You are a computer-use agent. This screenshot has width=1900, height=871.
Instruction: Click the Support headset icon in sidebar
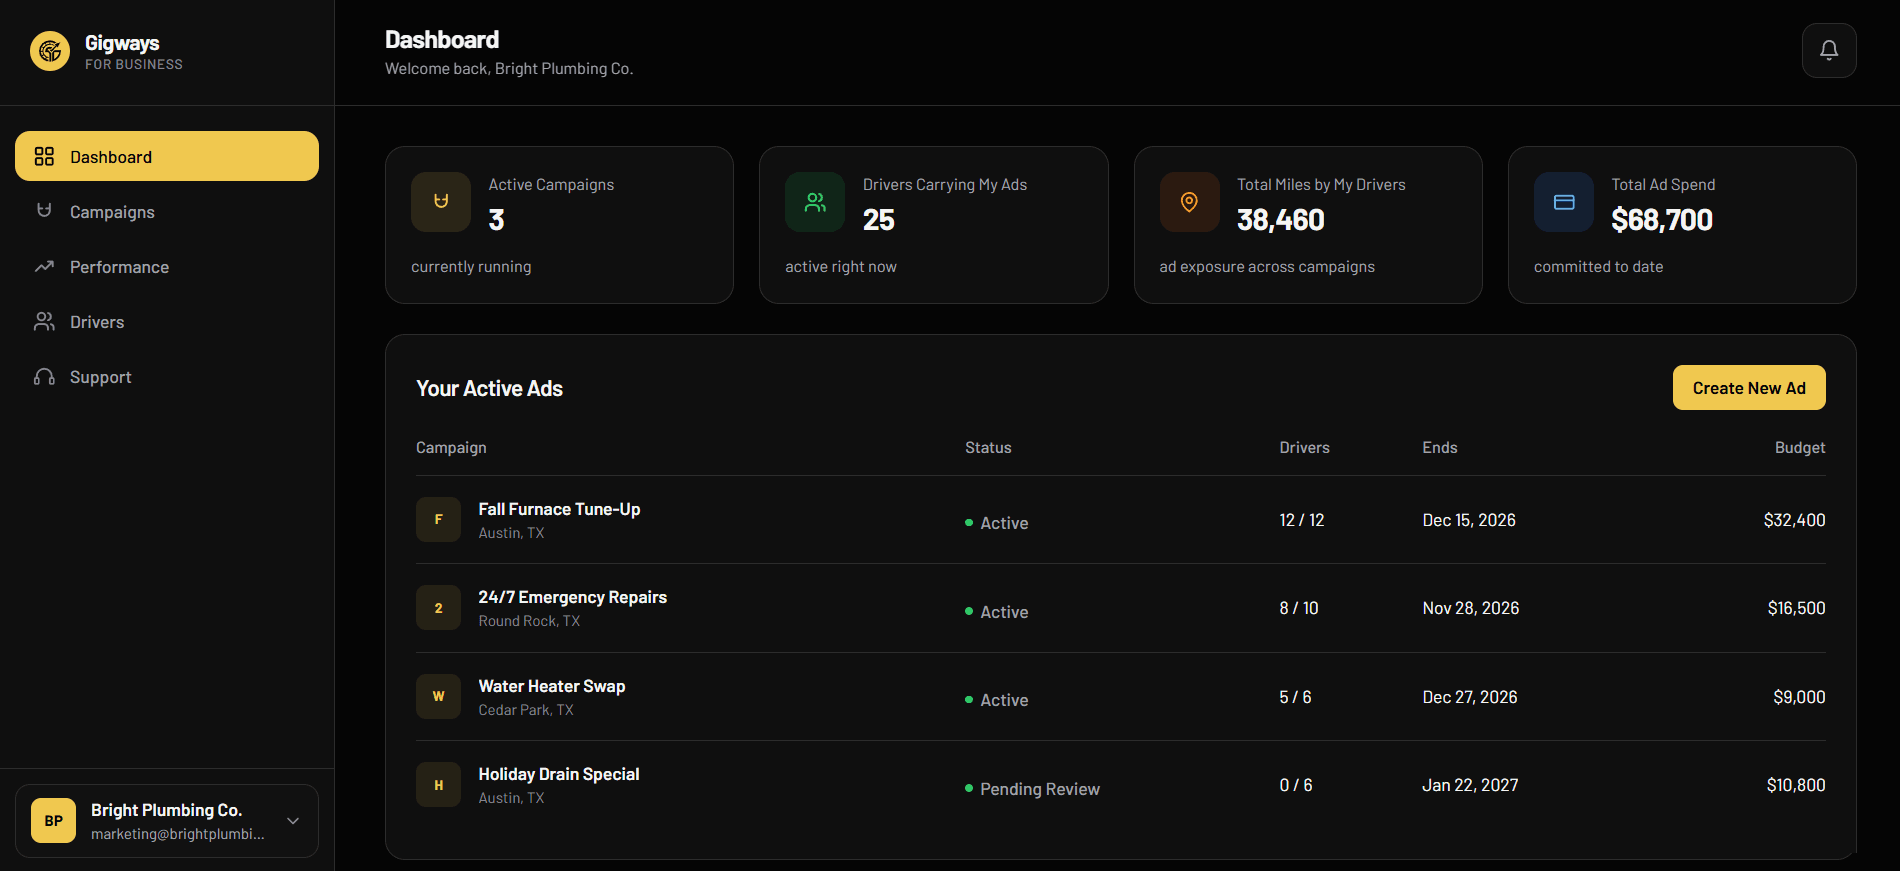[44, 376]
